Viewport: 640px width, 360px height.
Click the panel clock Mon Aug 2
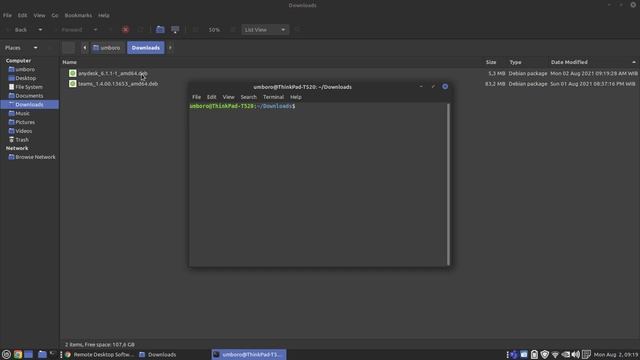[616, 355]
